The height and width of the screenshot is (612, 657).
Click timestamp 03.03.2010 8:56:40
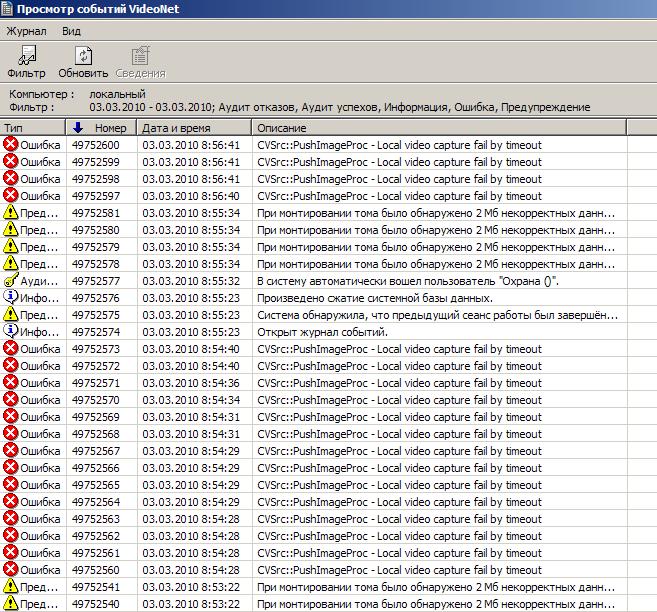point(191,196)
